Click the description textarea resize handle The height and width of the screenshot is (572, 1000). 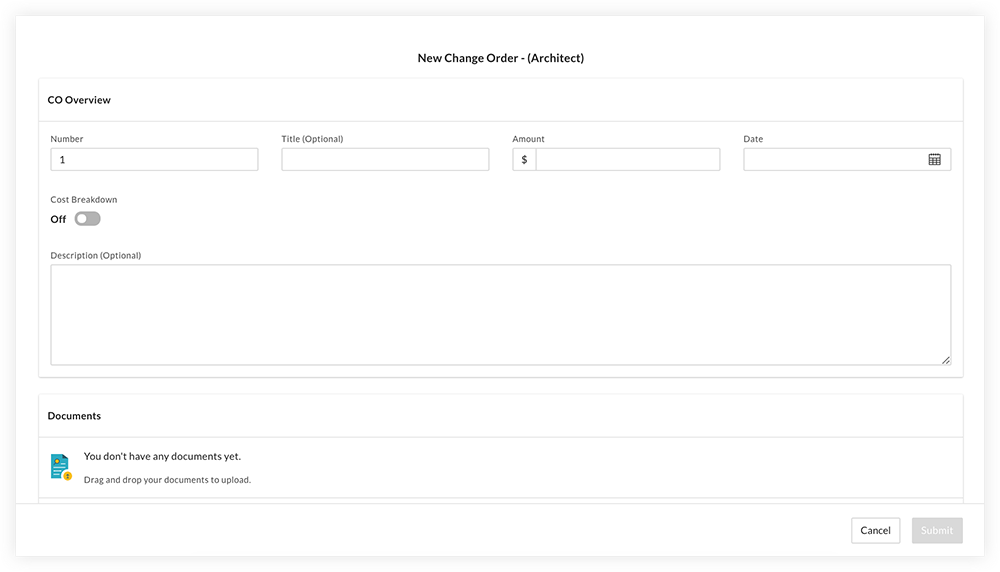[x=946, y=360]
